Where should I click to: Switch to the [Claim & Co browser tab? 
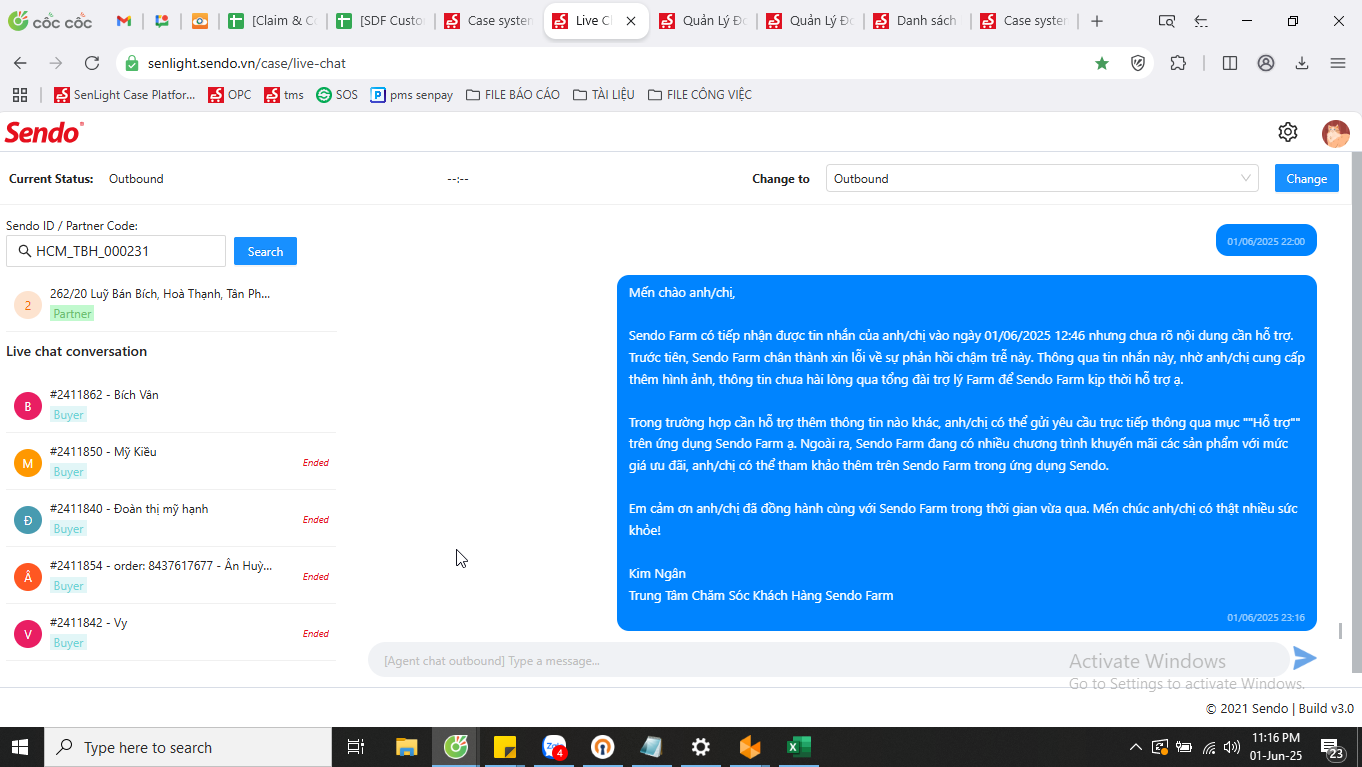[x=272, y=21]
